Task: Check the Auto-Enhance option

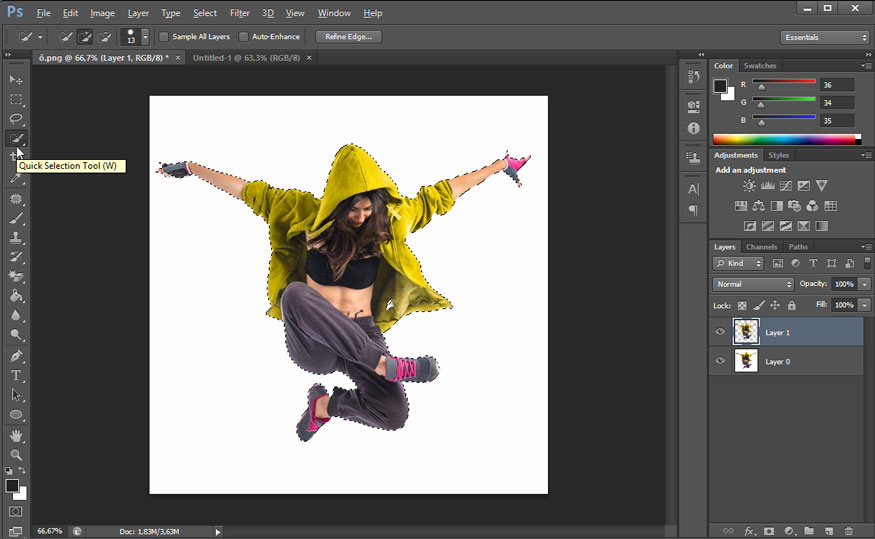Action: (244, 37)
